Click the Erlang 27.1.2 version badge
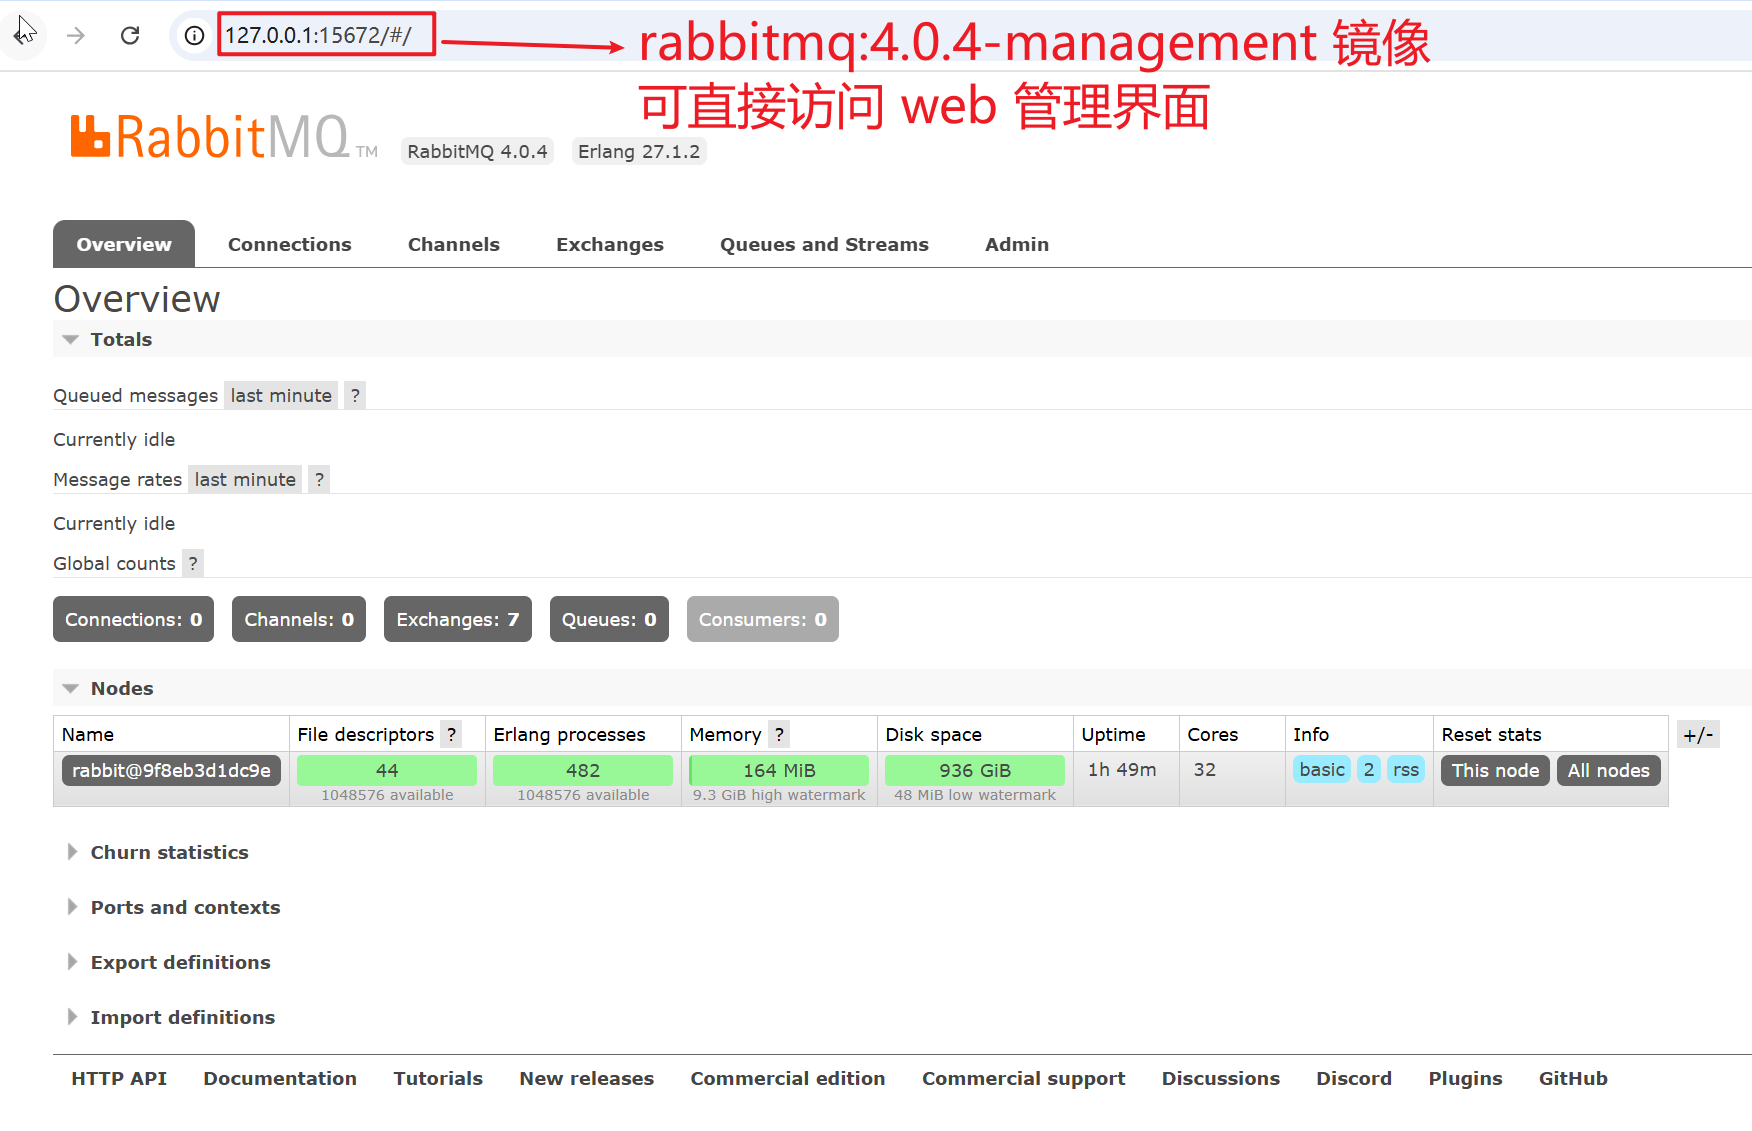 pos(639,151)
